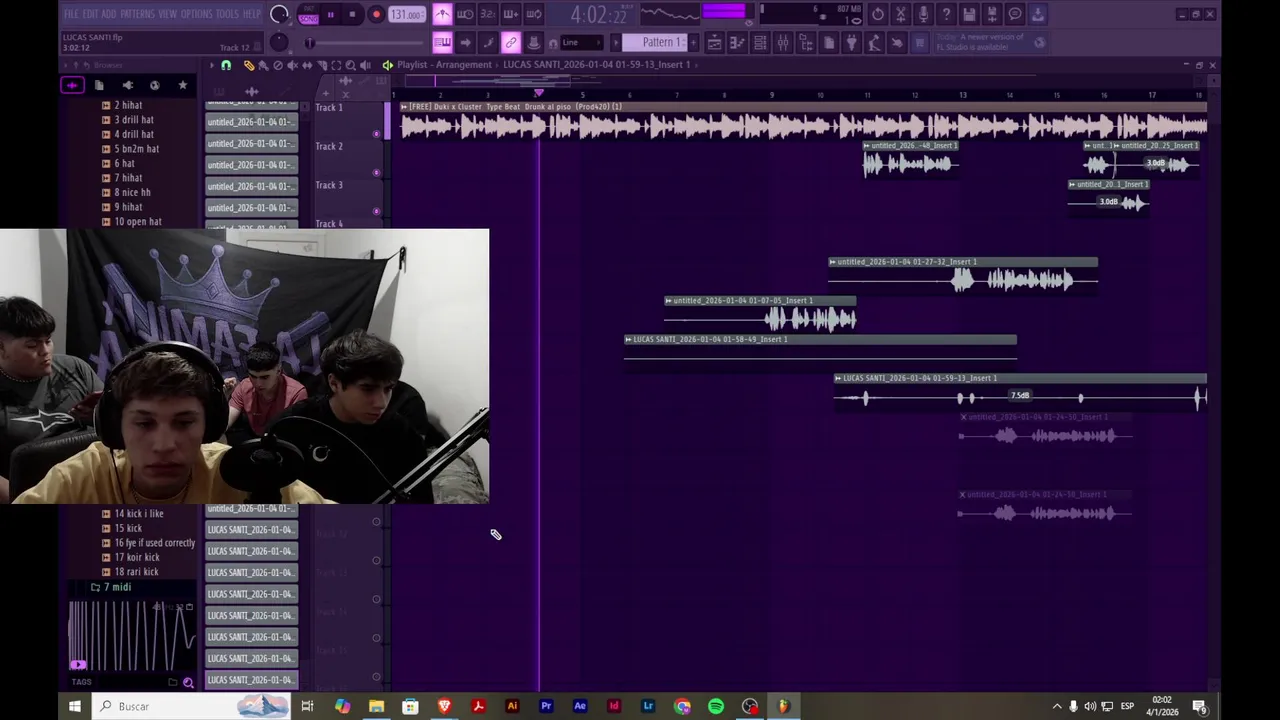
Task: Toggle Pat/Song playback mode
Action: tap(308, 14)
